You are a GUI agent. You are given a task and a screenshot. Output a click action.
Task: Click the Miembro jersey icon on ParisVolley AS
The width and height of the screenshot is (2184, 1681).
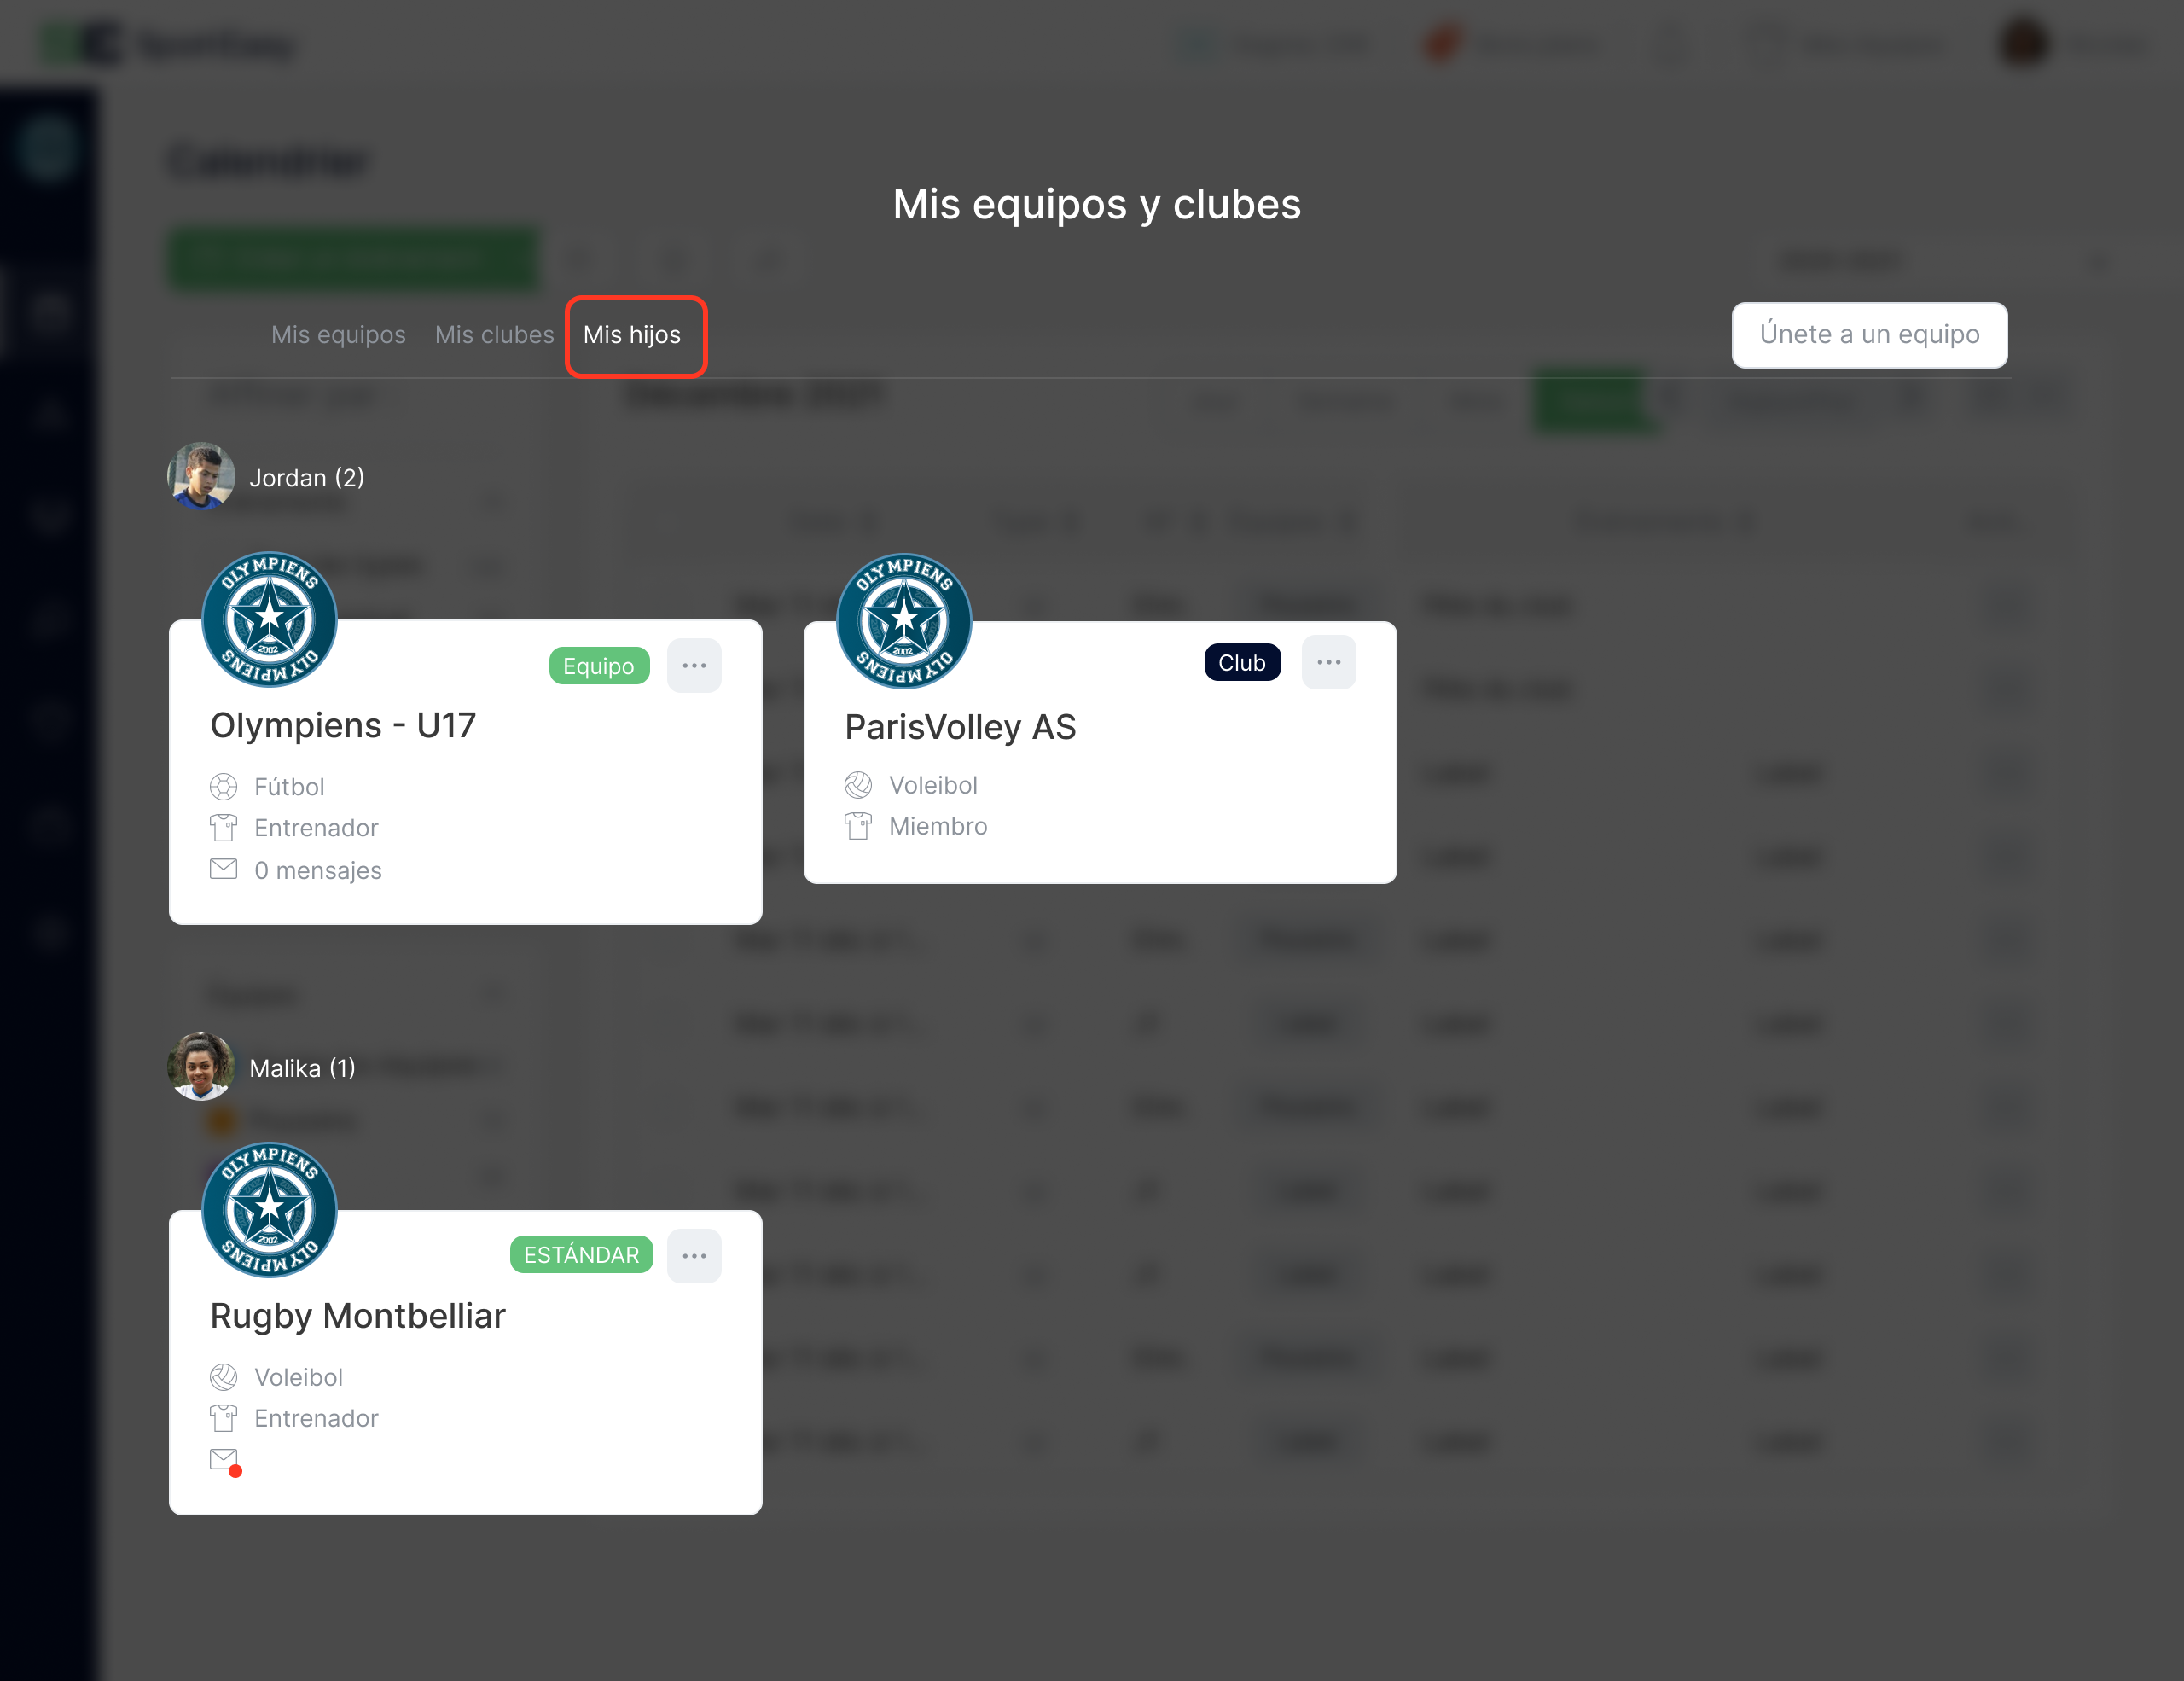858,825
